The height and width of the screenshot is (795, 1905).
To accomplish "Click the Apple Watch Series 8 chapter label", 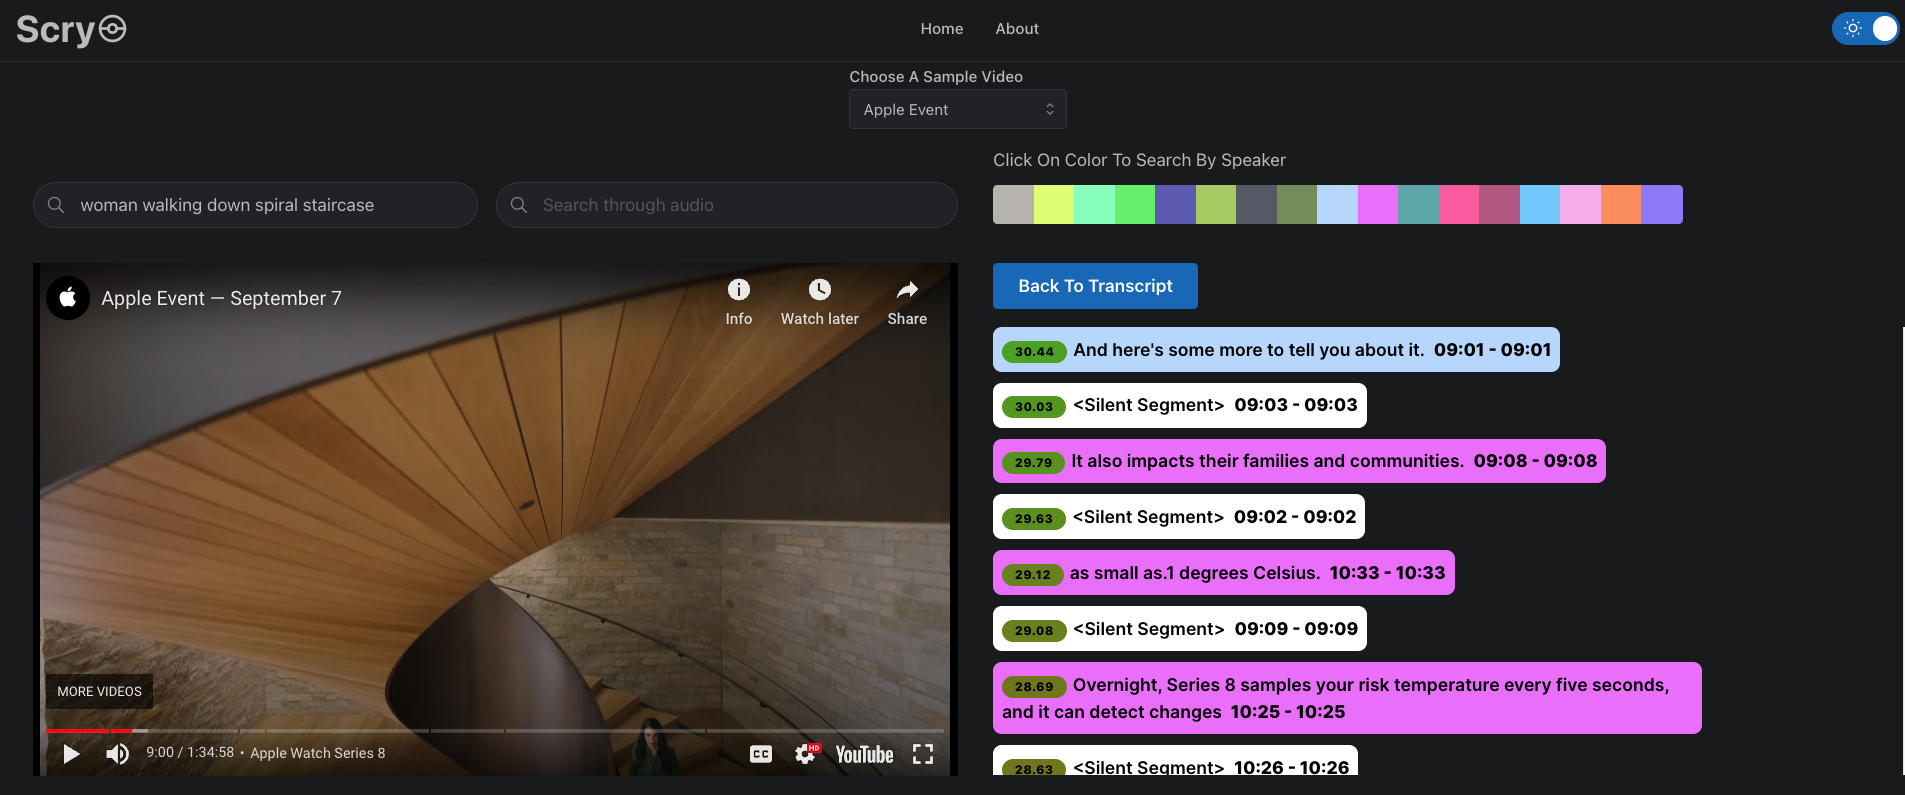I will click(317, 753).
